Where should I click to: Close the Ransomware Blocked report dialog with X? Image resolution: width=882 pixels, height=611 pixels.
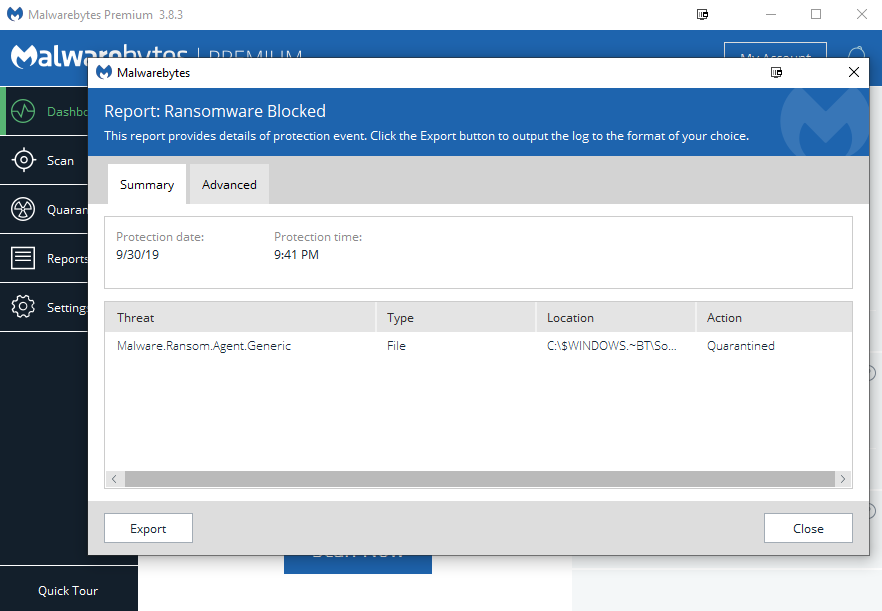pyautogui.click(x=853, y=72)
